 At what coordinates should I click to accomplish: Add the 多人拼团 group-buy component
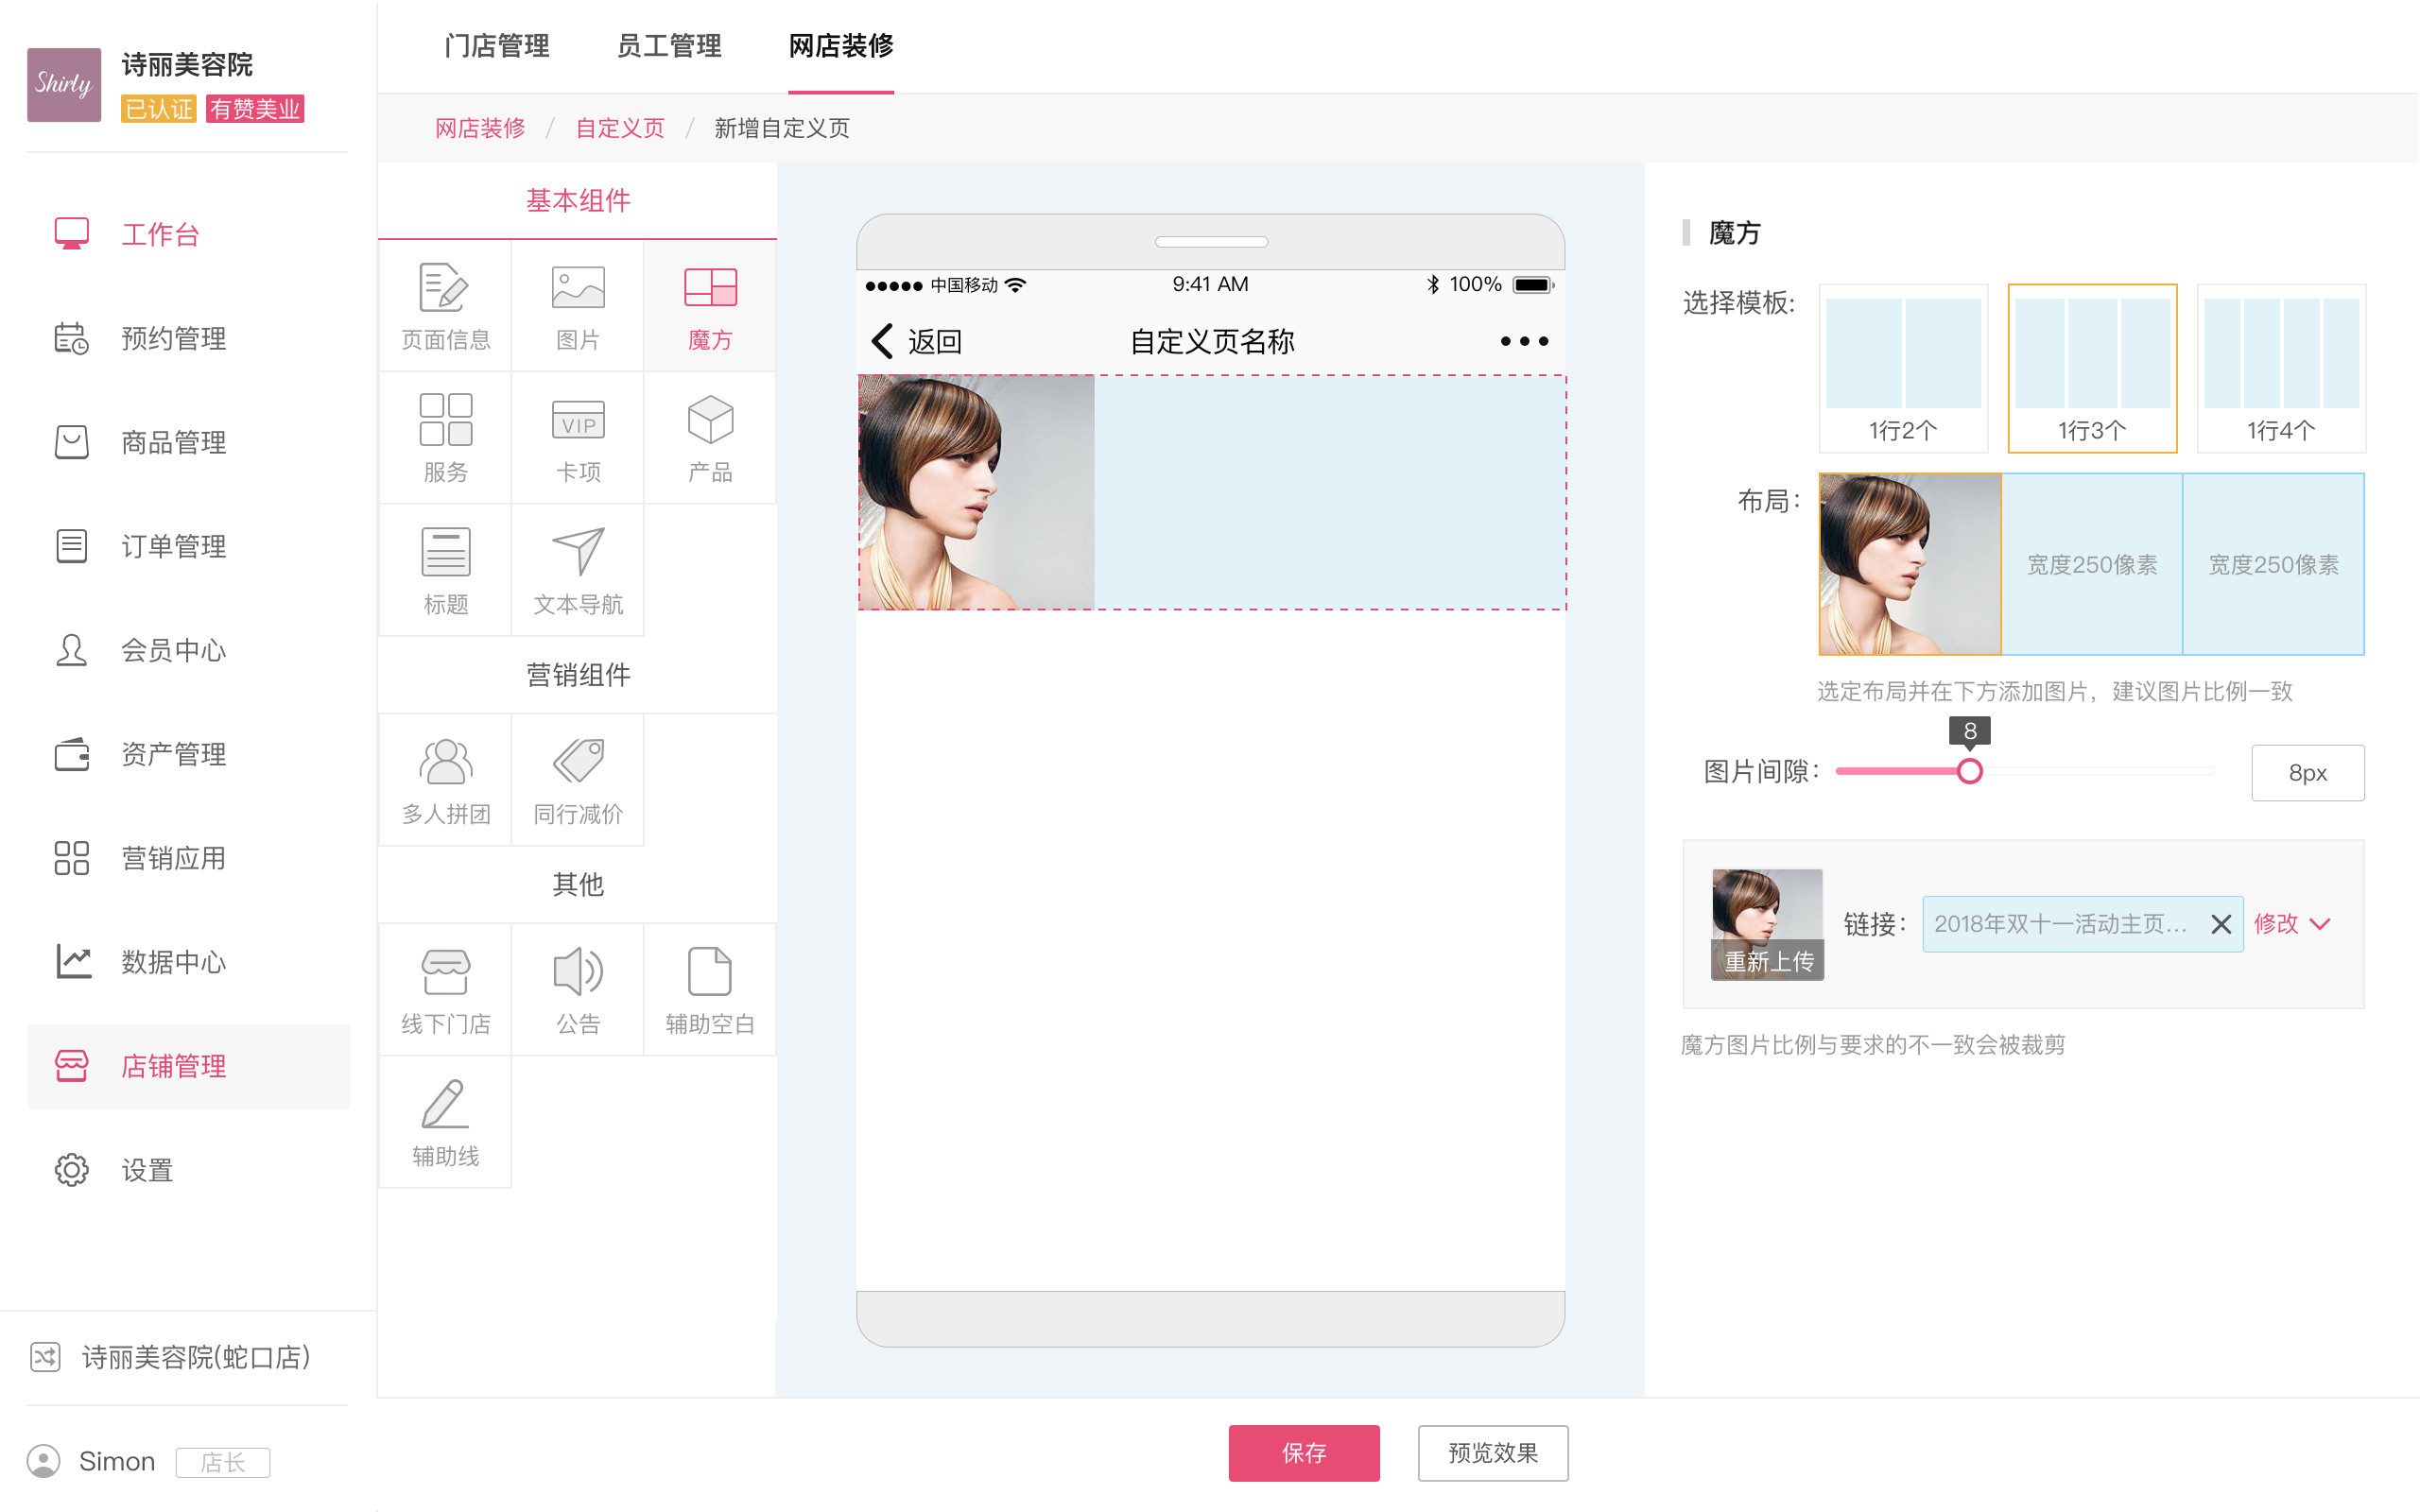(x=445, y=780)
